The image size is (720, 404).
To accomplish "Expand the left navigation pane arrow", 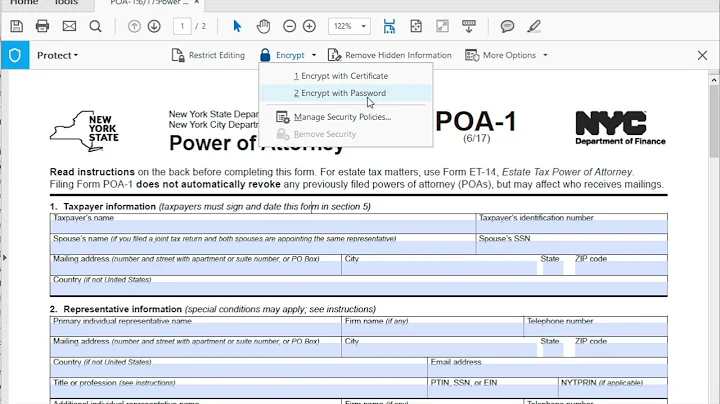I will tap(5, 258).
